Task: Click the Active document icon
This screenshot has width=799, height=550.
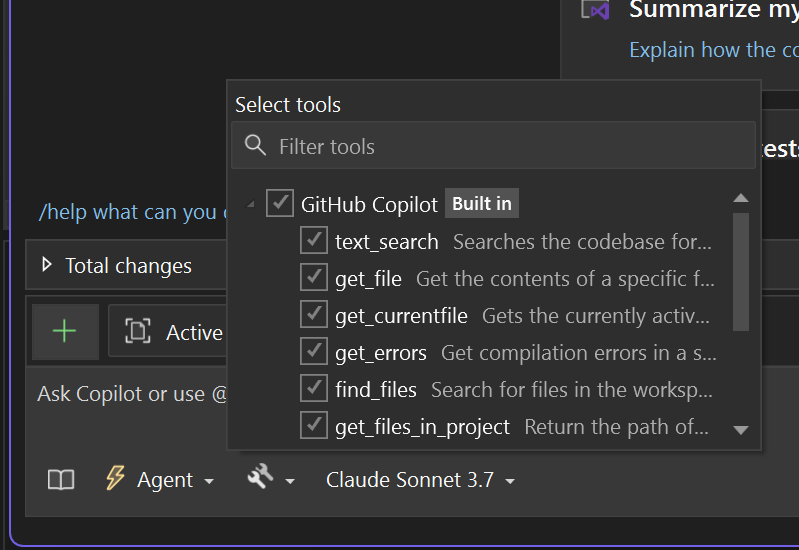Action: pos(137,332)
